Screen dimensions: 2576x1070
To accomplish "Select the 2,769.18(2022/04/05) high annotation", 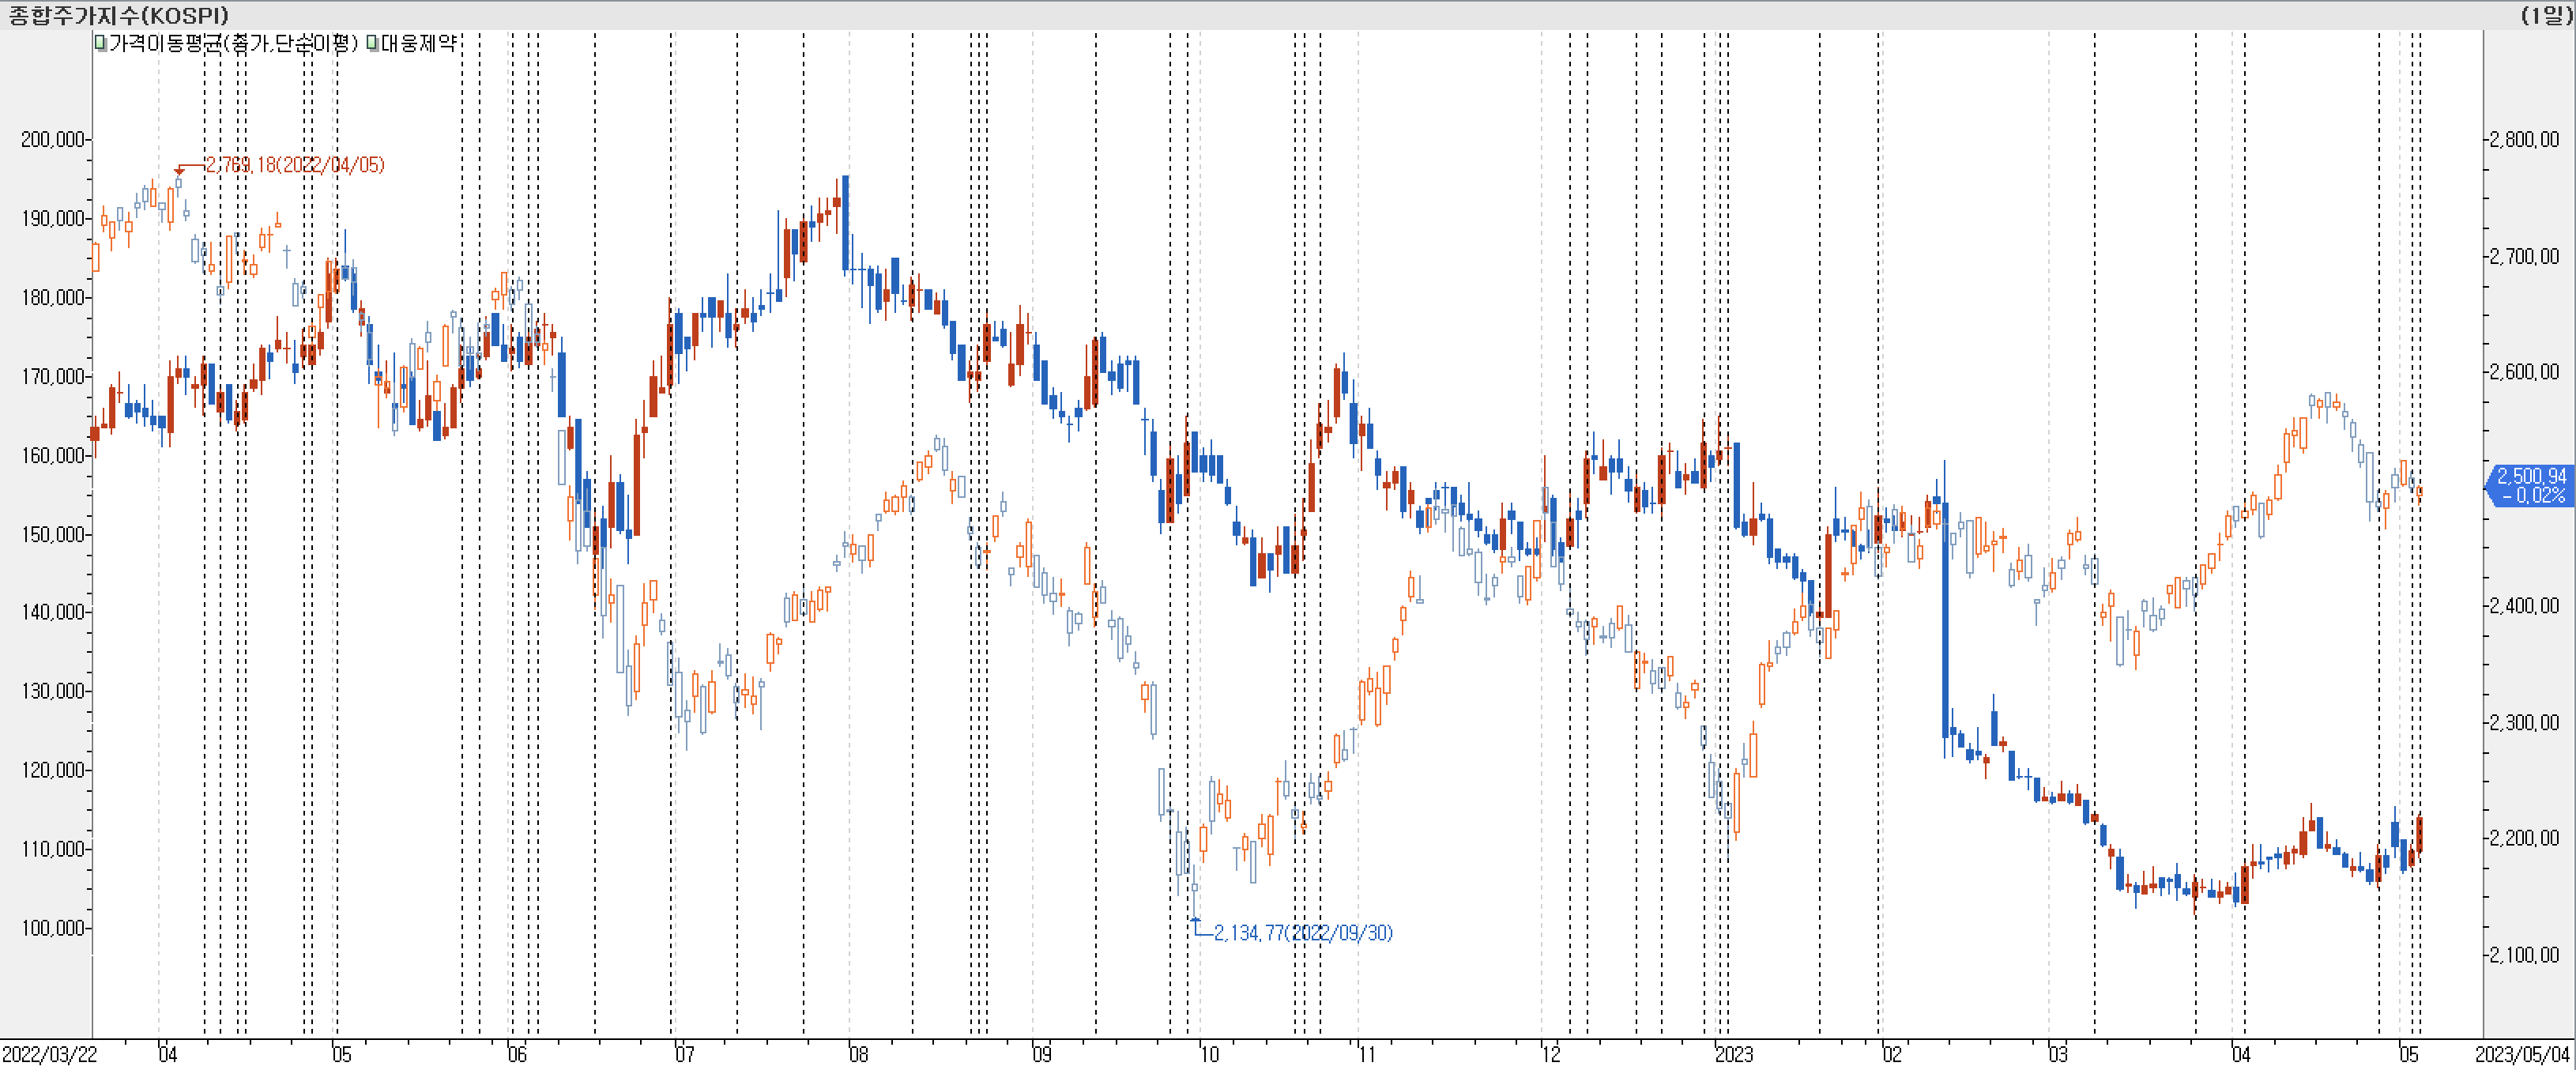I will (295, 165).
